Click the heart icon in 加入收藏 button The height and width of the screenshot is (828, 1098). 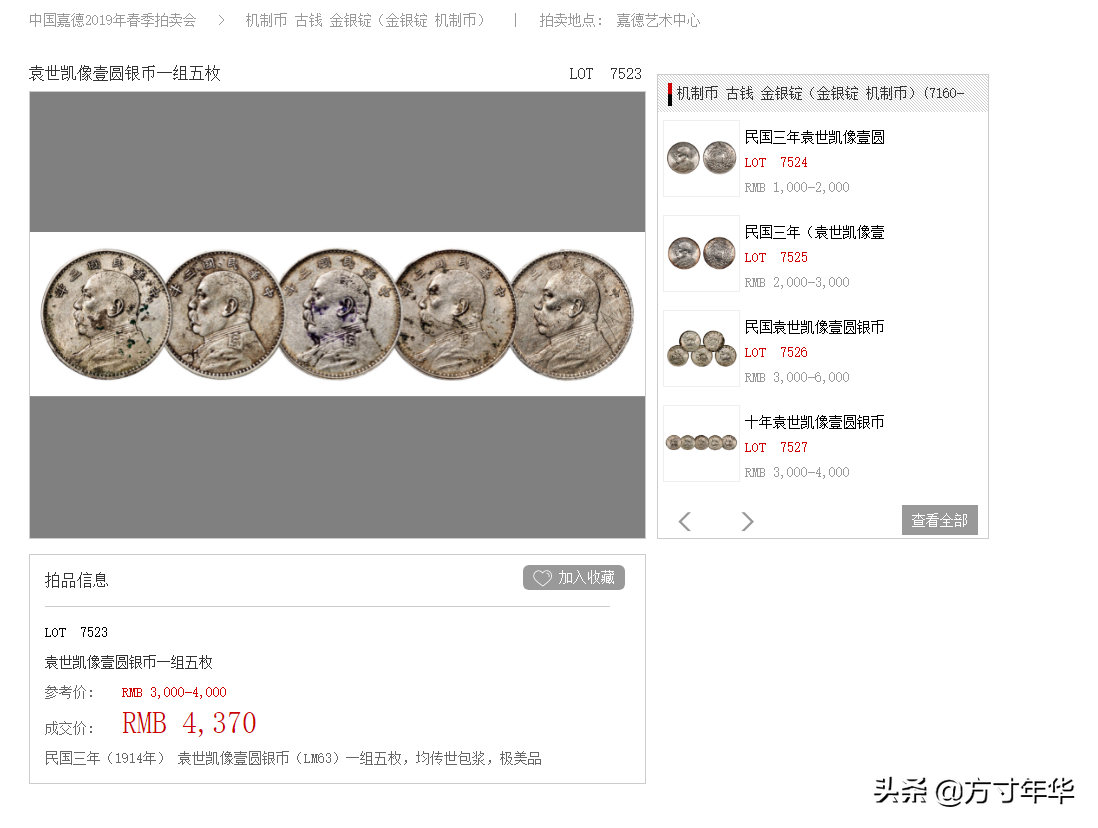[543, 578]
